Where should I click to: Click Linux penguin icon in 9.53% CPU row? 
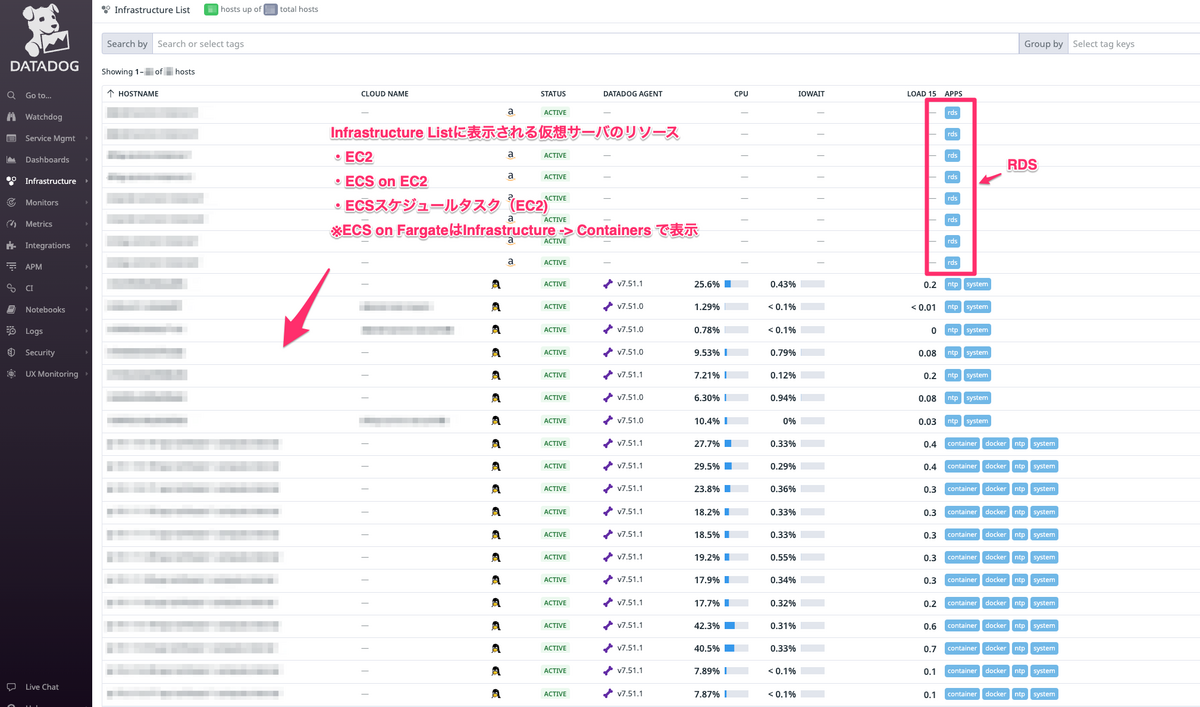(x=495, y=352)
